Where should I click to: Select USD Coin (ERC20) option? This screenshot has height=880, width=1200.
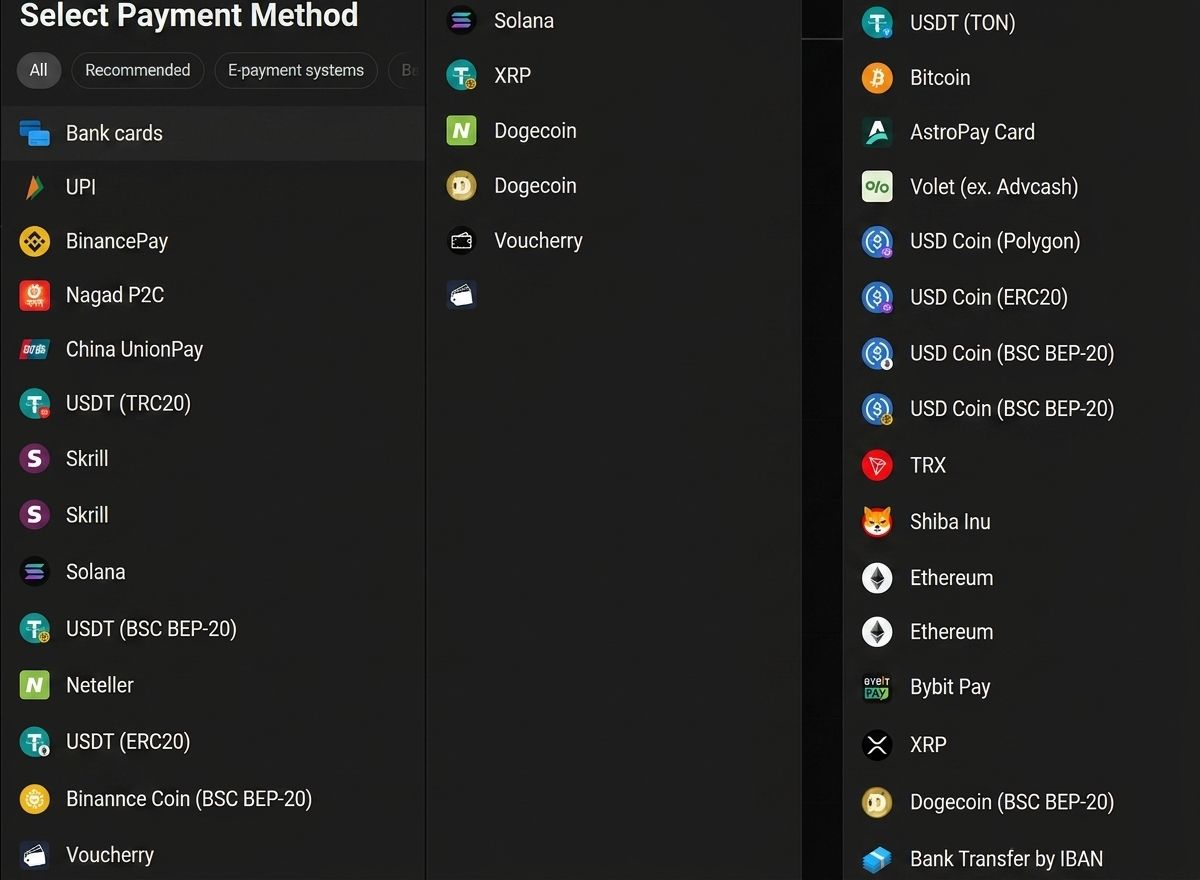[x=989, y=297]
